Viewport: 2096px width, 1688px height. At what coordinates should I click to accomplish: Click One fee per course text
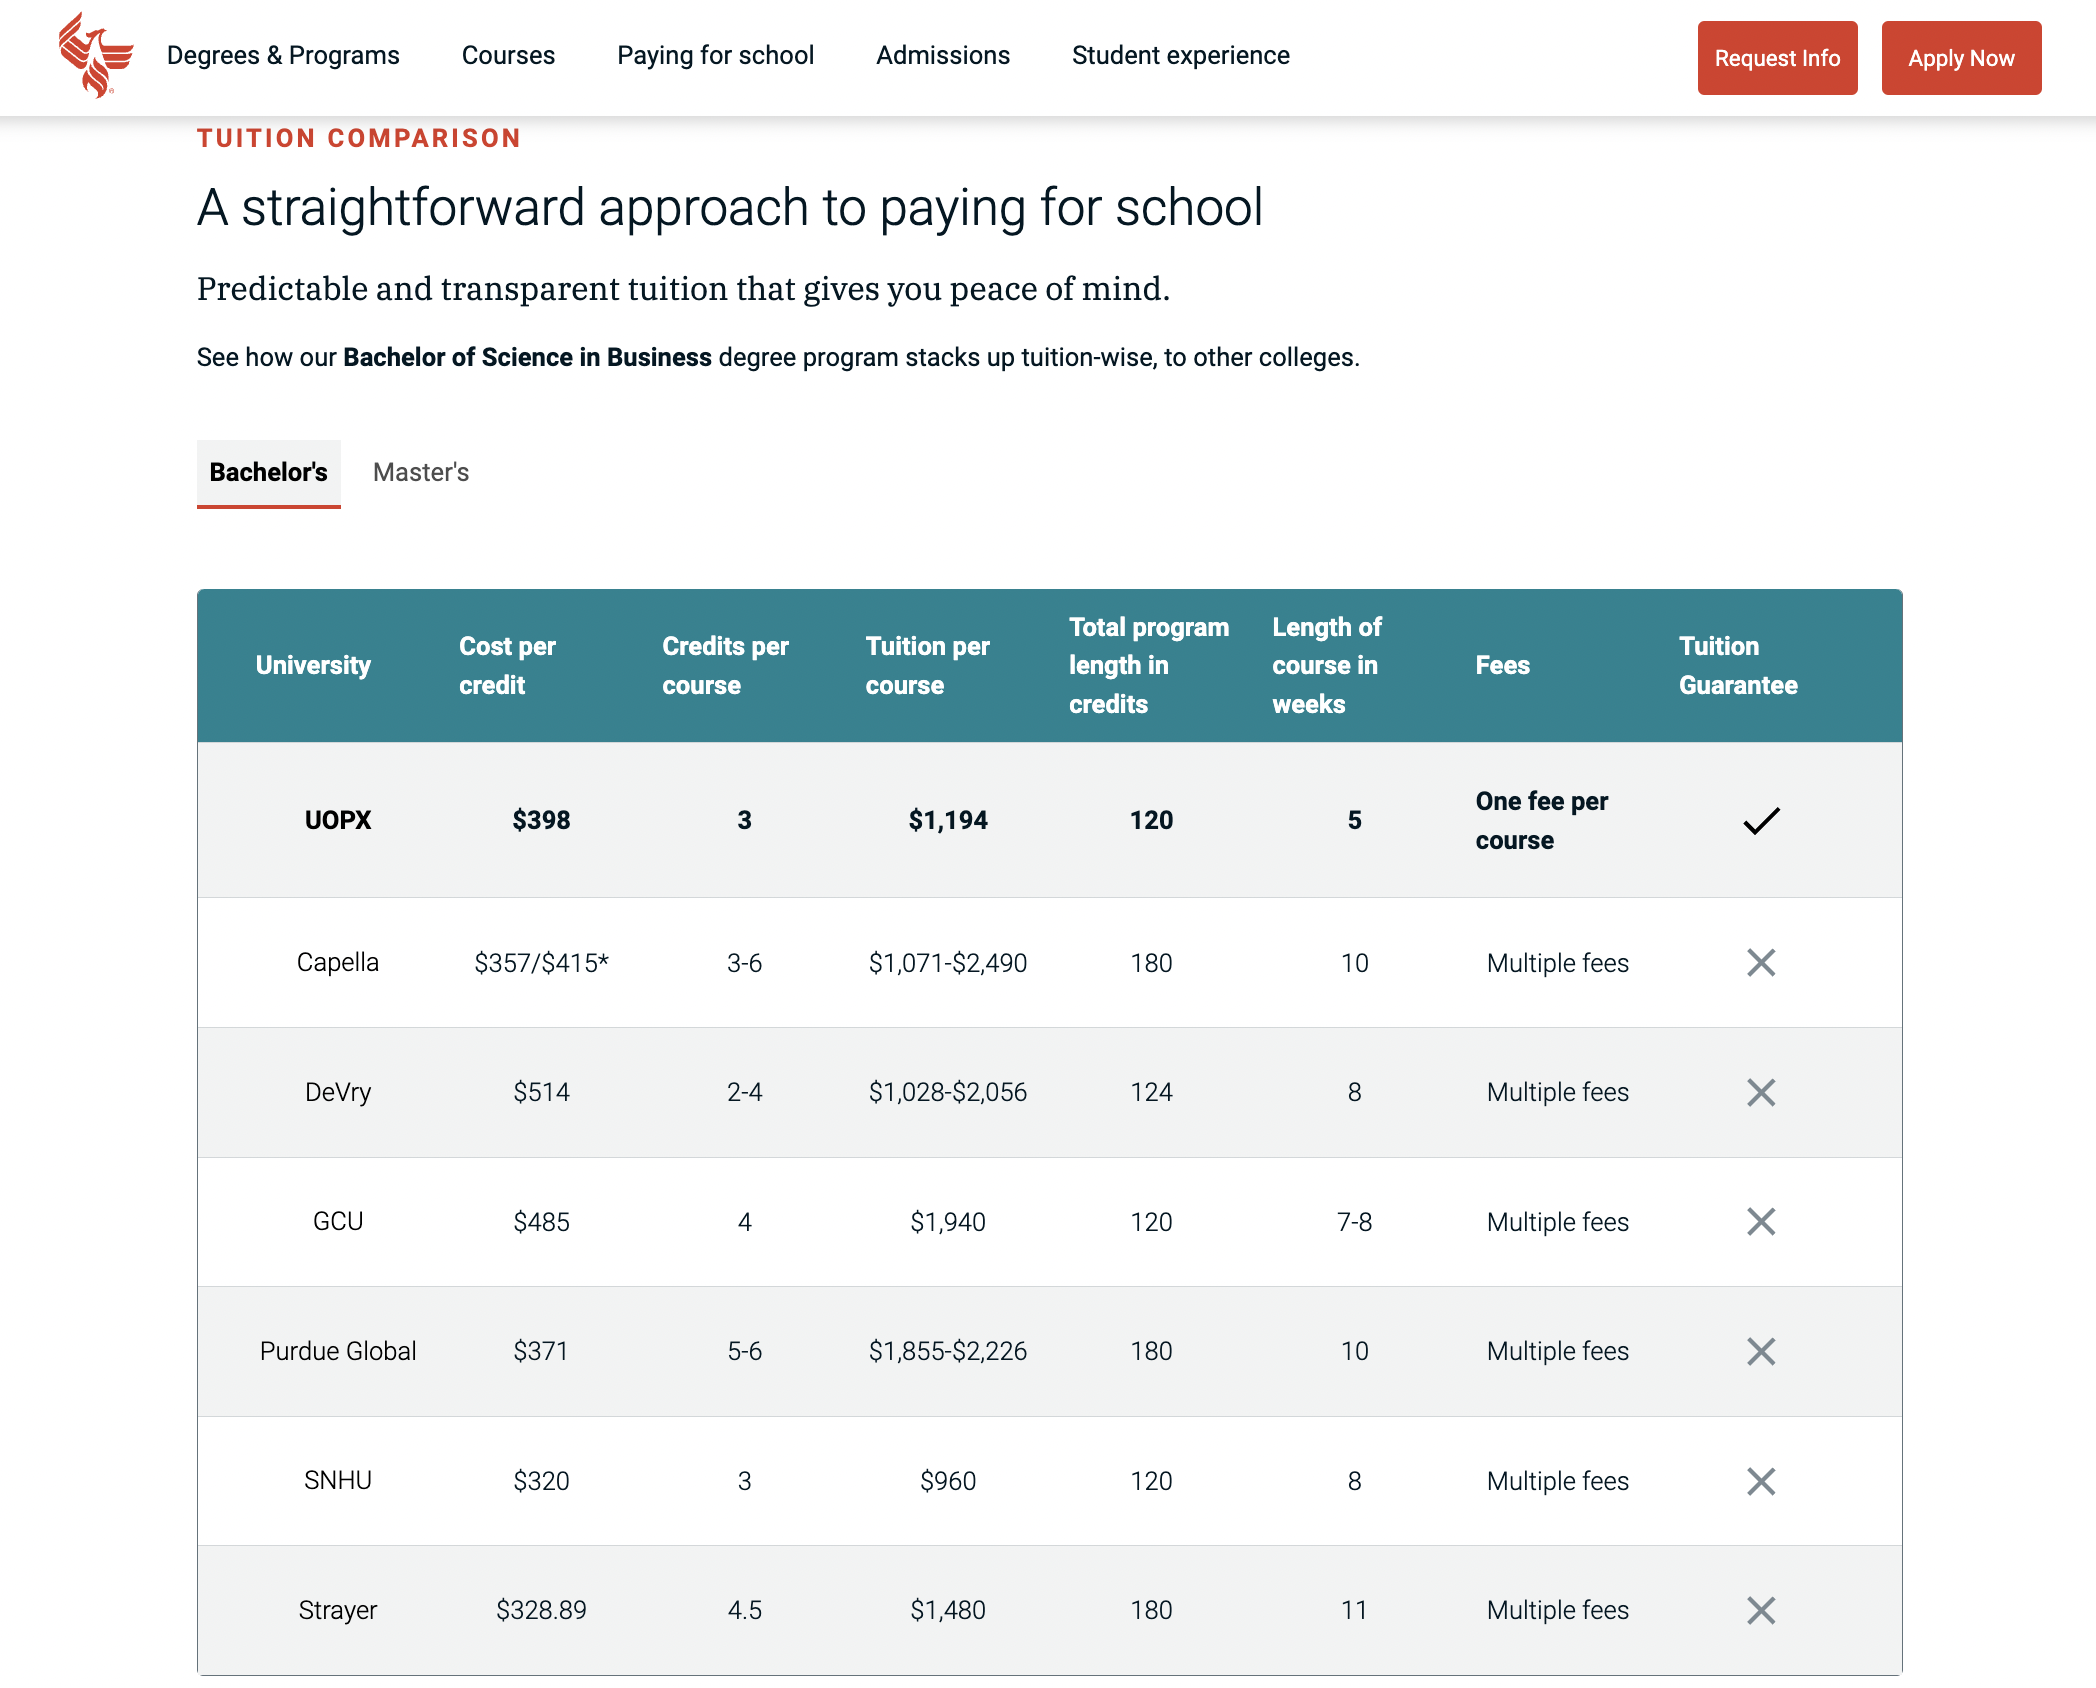point(1542,820)
